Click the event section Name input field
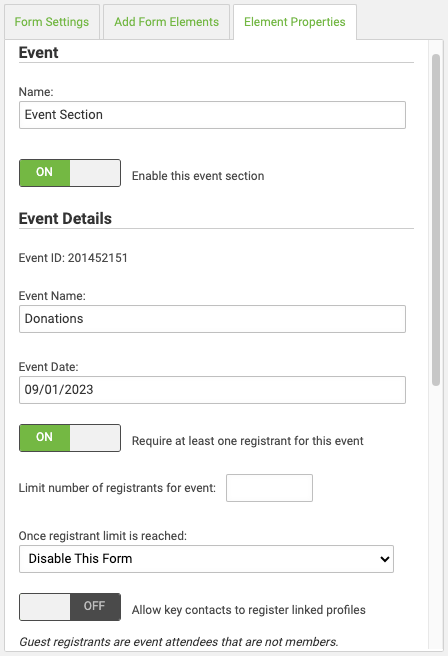 pos(212,115)
